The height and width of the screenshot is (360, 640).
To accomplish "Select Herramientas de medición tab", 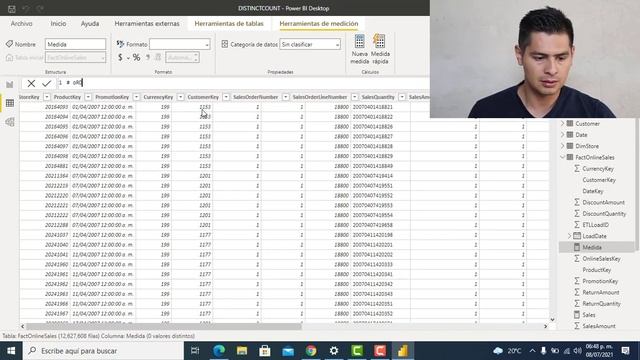I will [319, 24].
